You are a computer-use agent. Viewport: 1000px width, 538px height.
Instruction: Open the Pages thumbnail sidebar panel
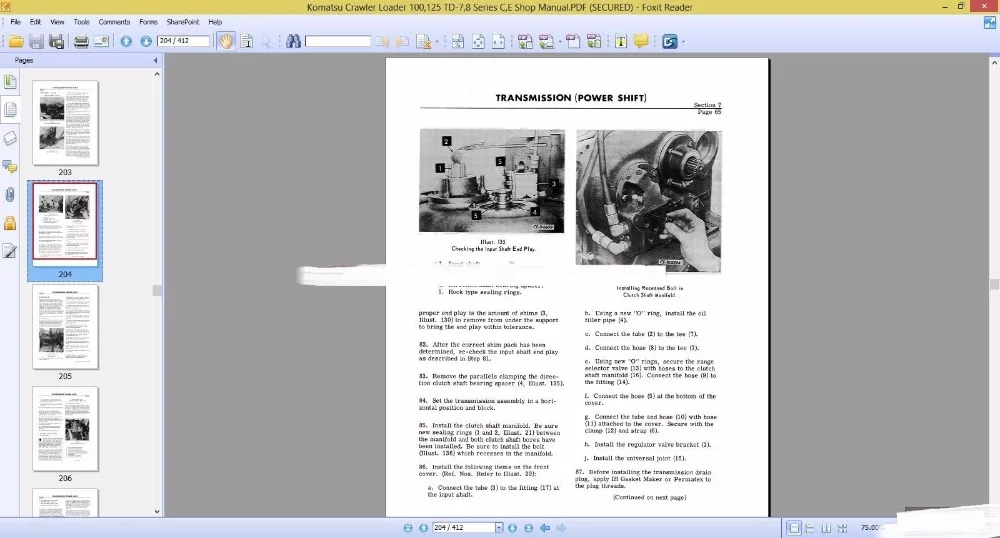pos(10,110)
